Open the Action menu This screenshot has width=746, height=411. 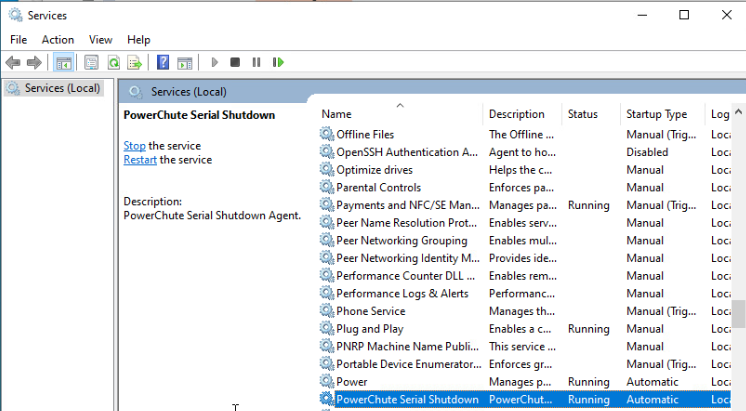click(x=58, y=39)
